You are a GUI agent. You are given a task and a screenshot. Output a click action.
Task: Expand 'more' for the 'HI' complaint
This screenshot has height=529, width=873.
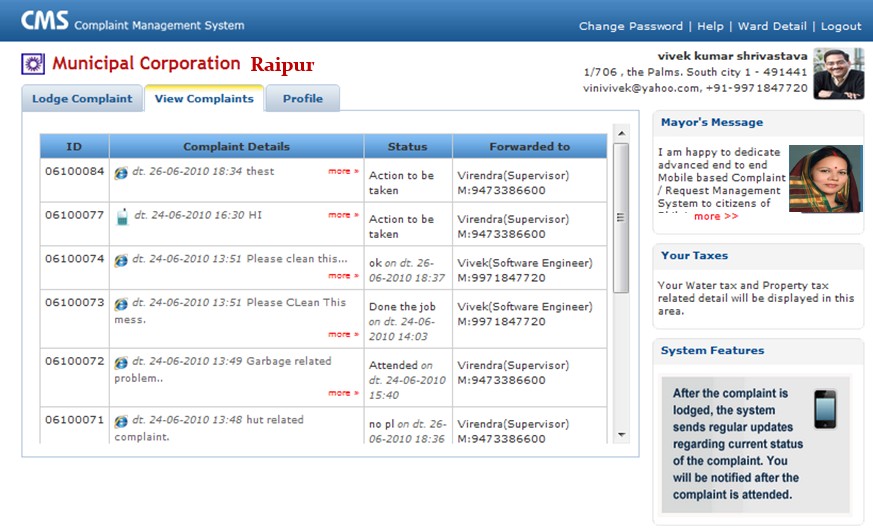pos(343,215)
